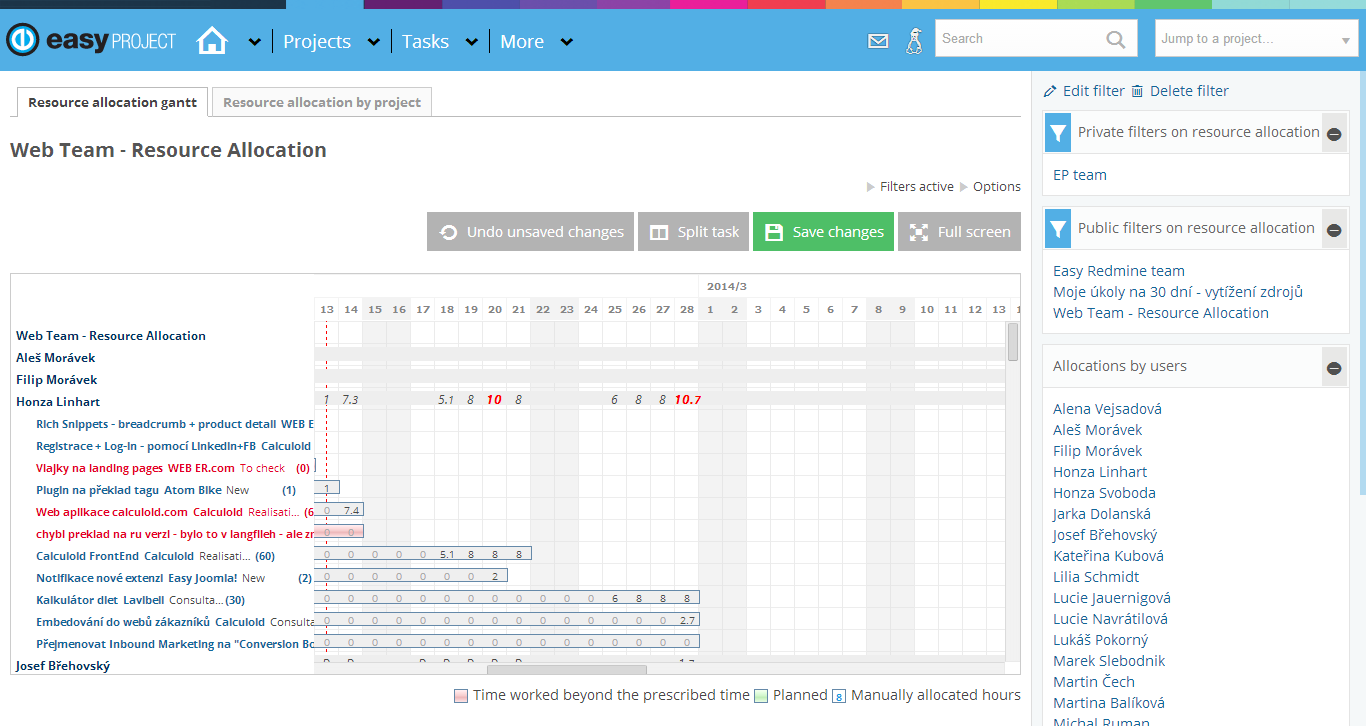
Task: Open Web Team - Resource Allocation filter link
Action: tap(1161, 313)
